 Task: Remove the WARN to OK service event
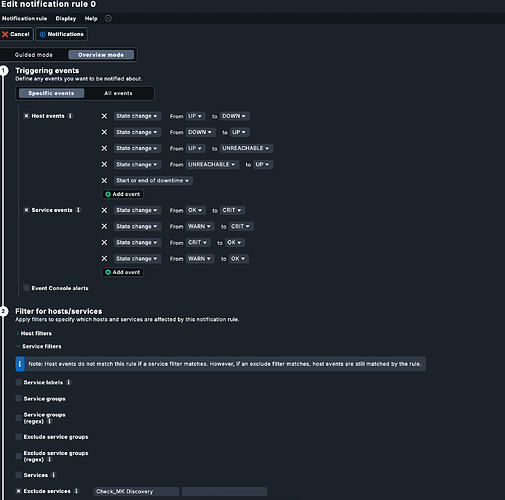click(x=104, y=258)
